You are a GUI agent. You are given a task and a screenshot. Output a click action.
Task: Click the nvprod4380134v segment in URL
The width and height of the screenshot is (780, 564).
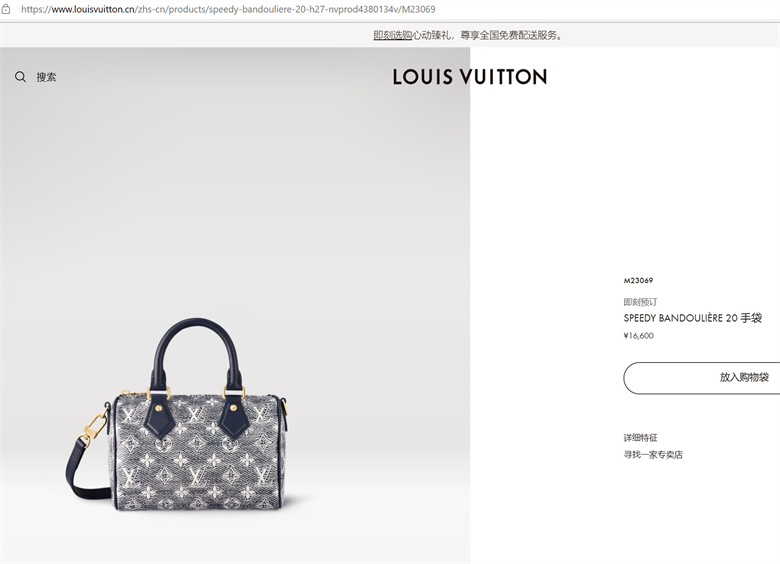point(364,9)
